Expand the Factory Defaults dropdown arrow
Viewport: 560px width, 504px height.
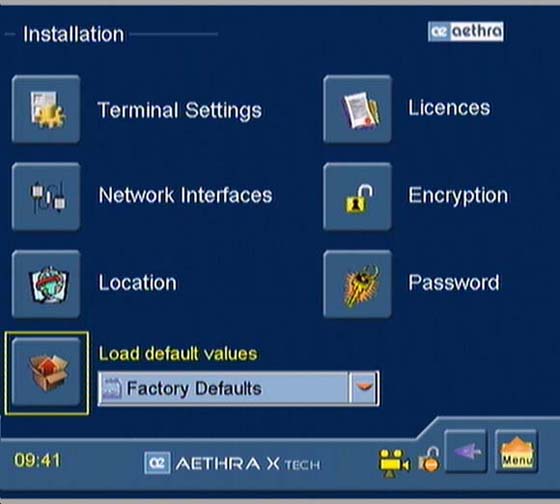[364, 388]
